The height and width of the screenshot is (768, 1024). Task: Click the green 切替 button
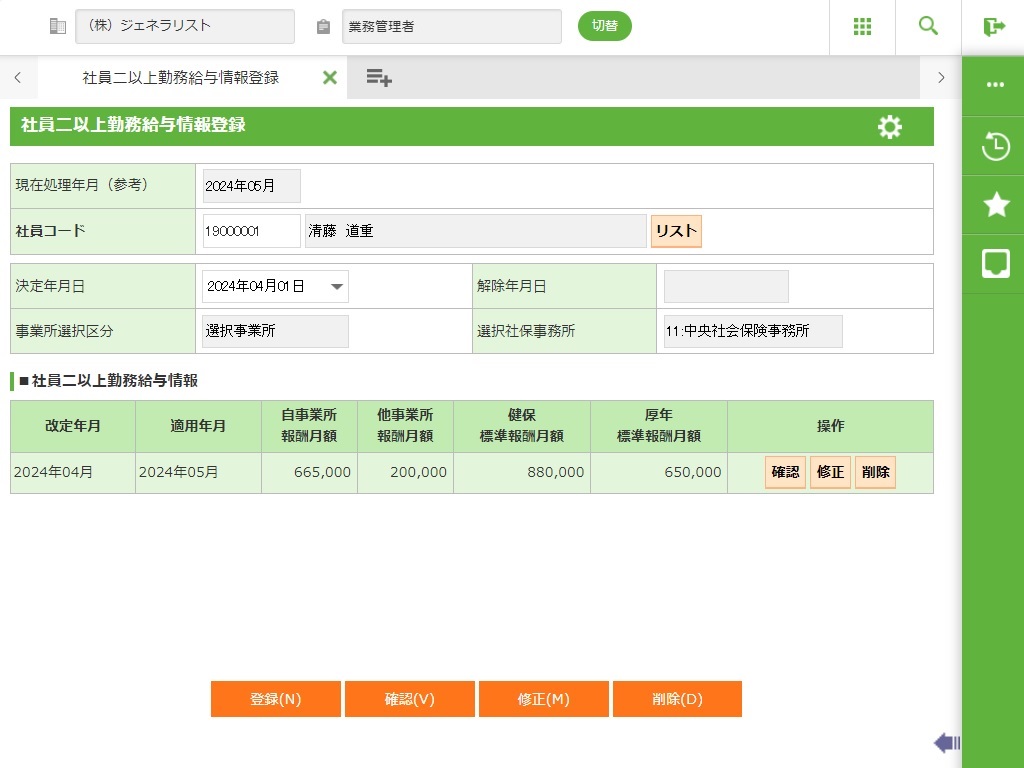click(604, 26)
